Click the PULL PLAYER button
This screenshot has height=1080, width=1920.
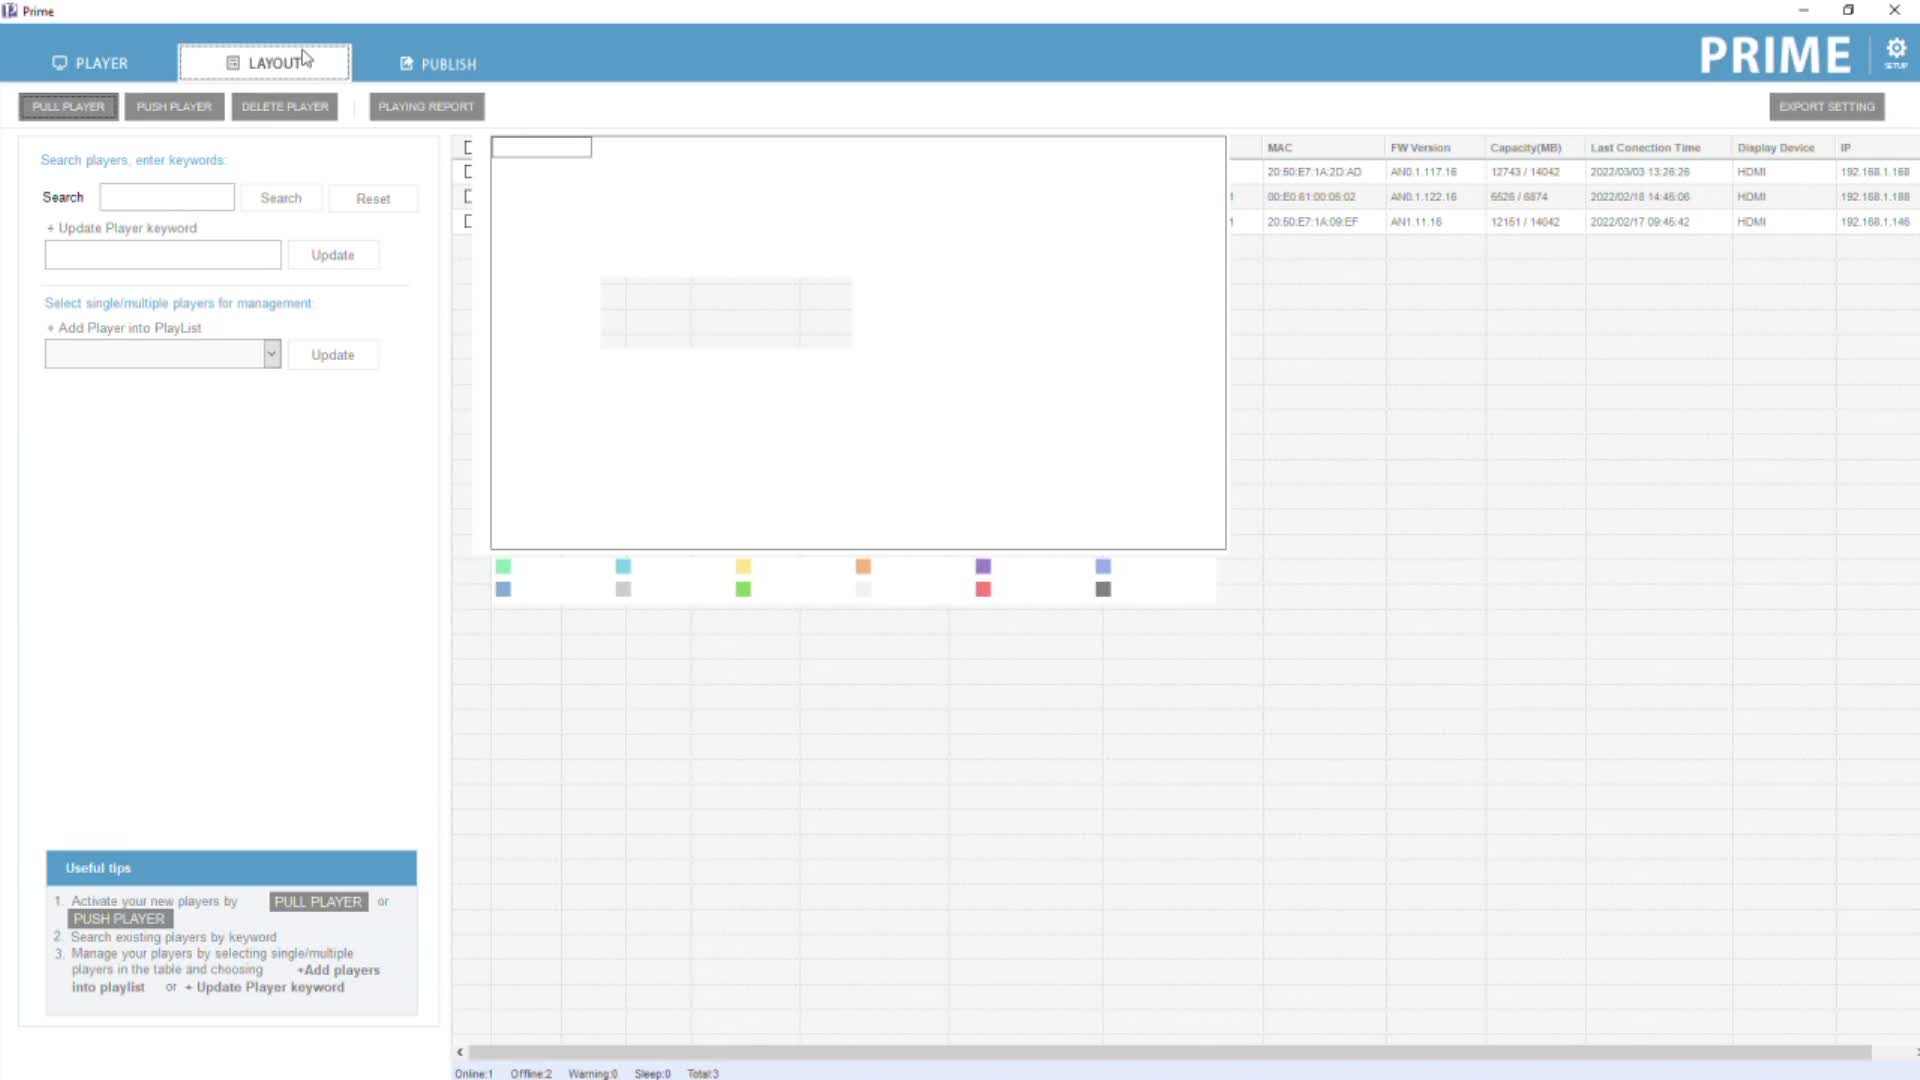click(x=68, y=107)
